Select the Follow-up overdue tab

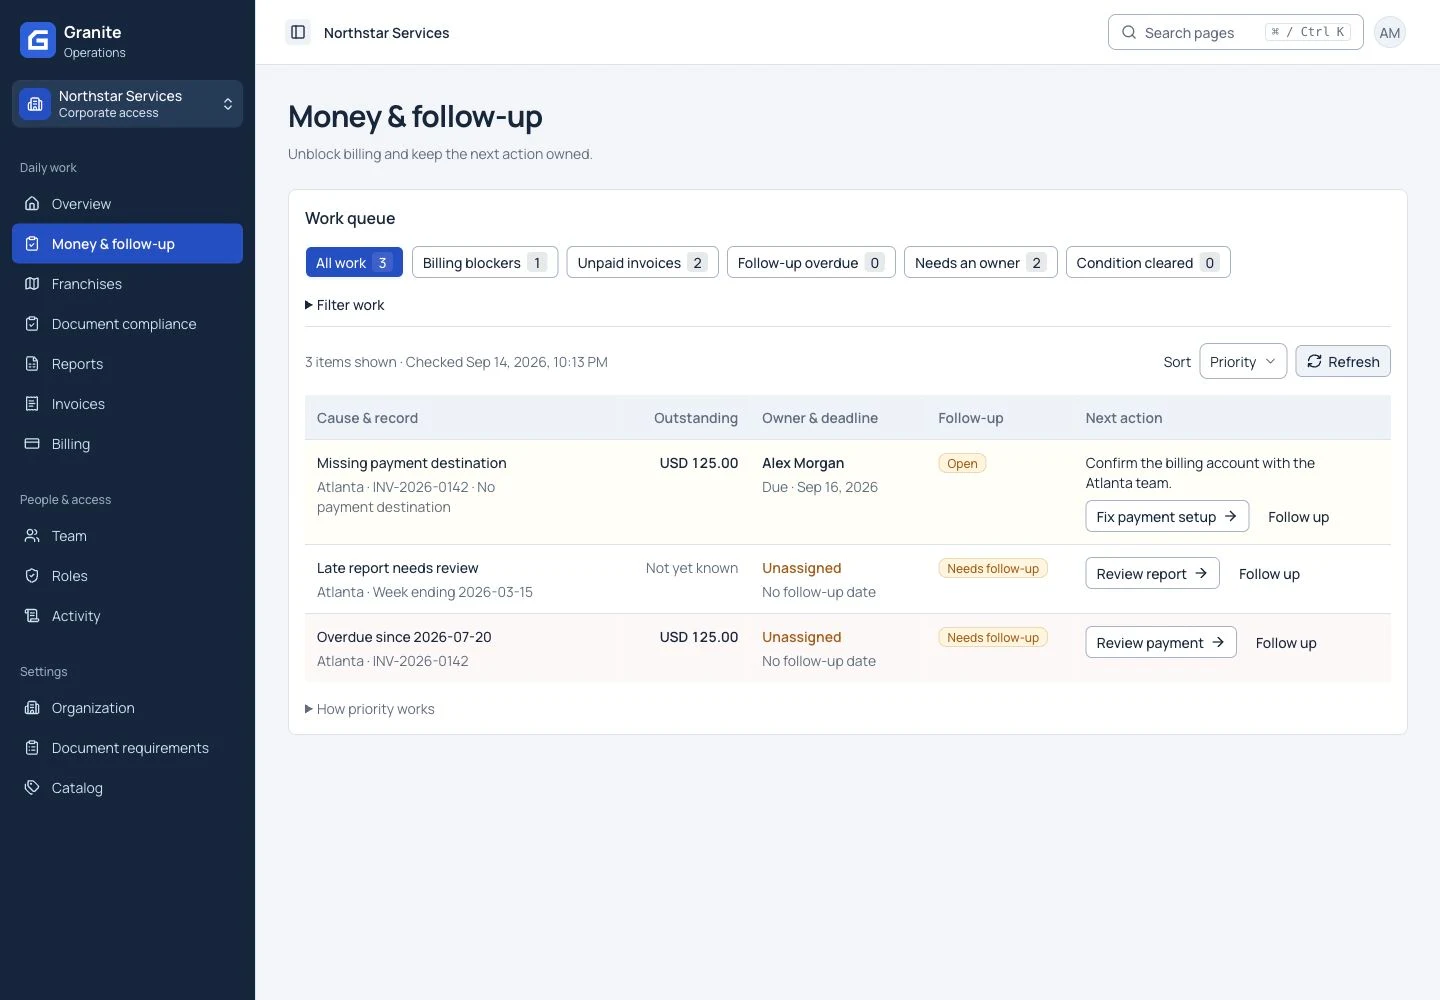(x=811, y=263)
